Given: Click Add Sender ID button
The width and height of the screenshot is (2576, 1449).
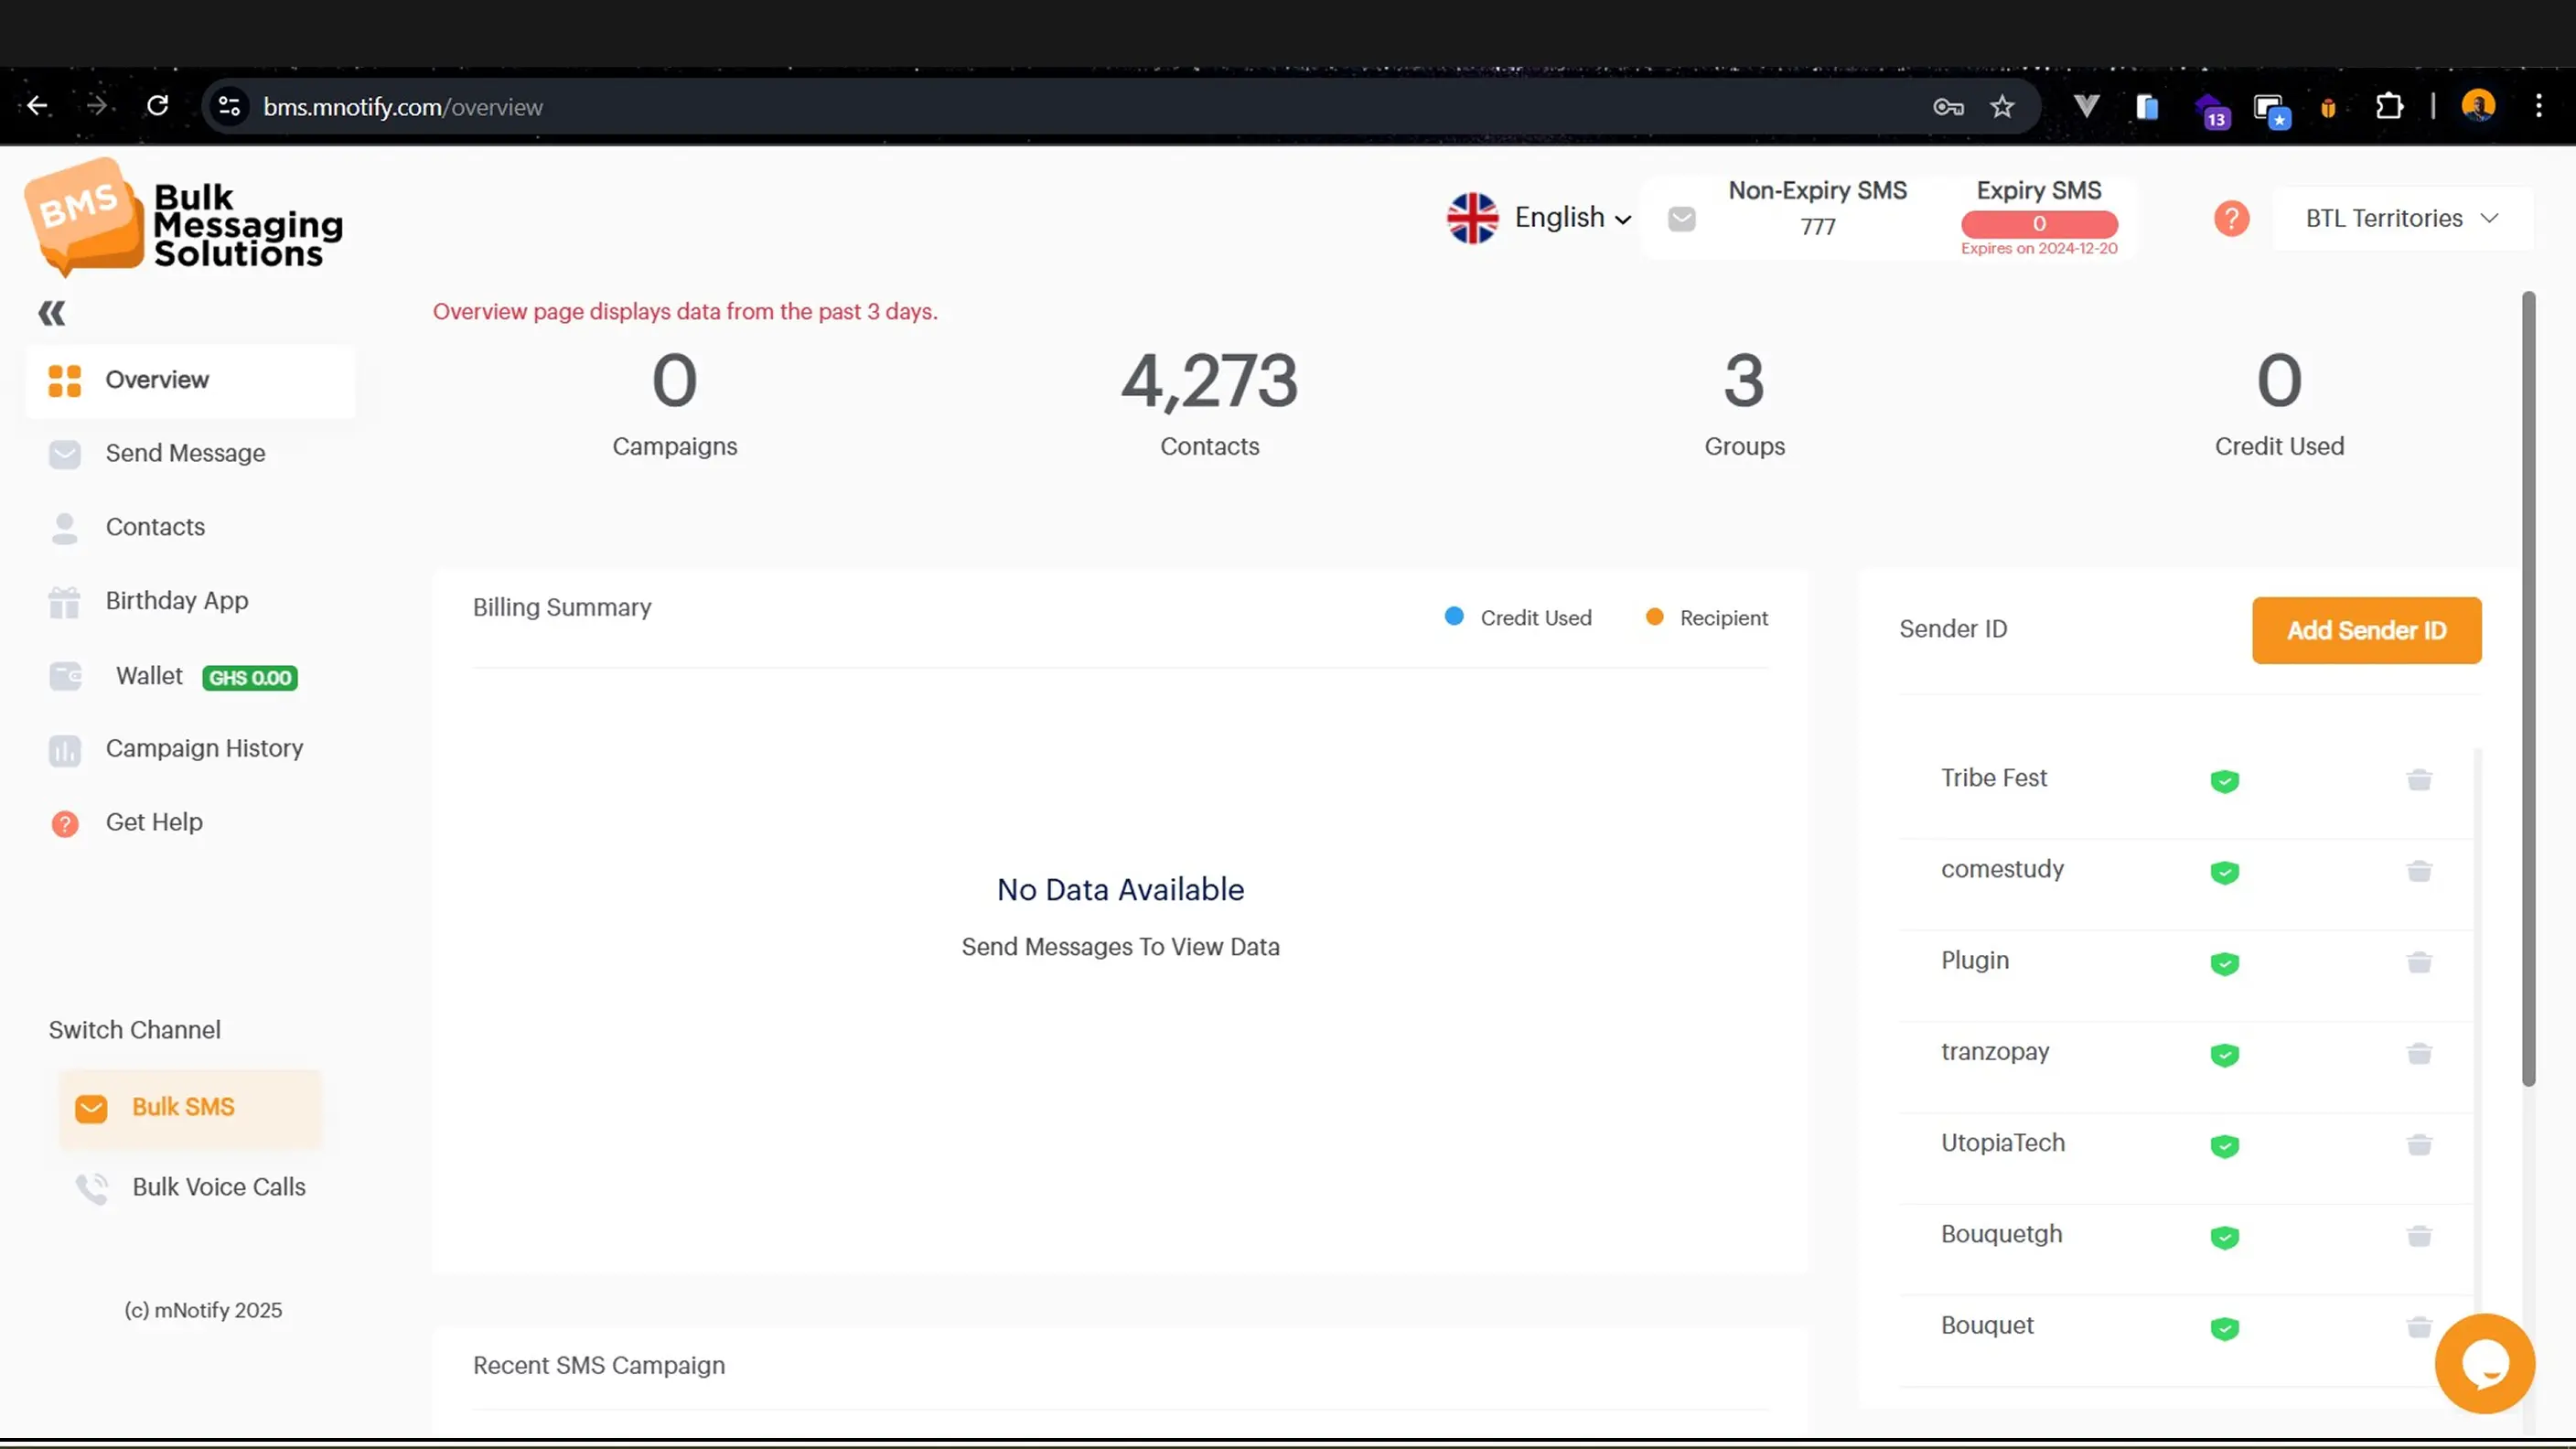Looking at the screenshot, I should point(2365,630).
